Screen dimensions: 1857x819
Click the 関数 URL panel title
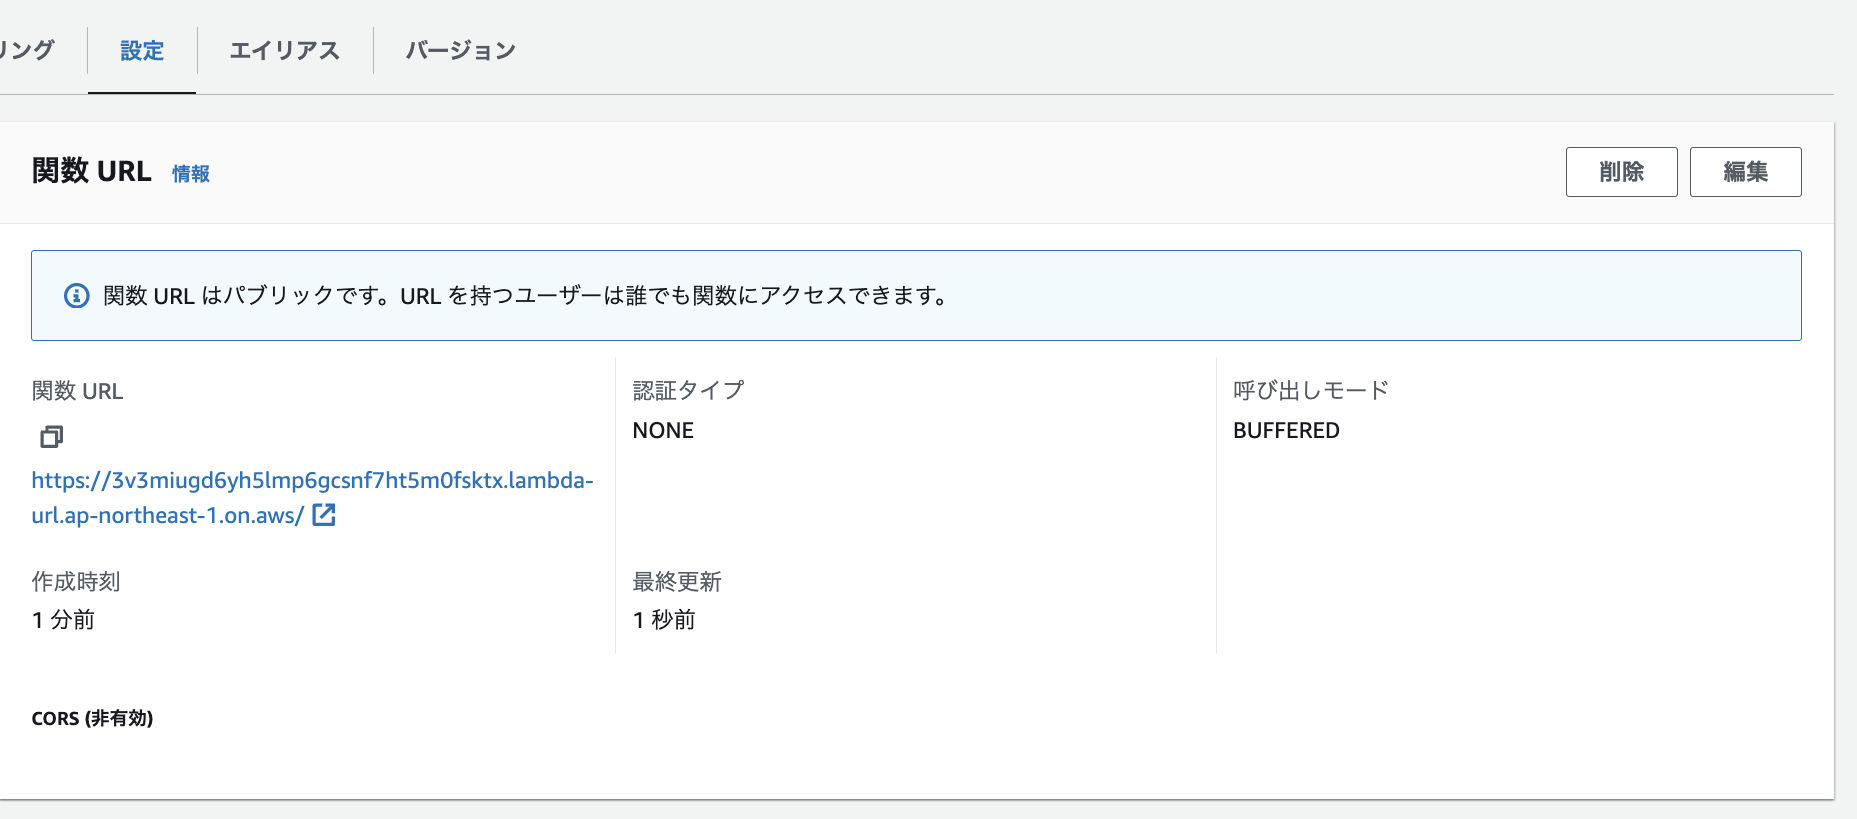coord(92,171)
